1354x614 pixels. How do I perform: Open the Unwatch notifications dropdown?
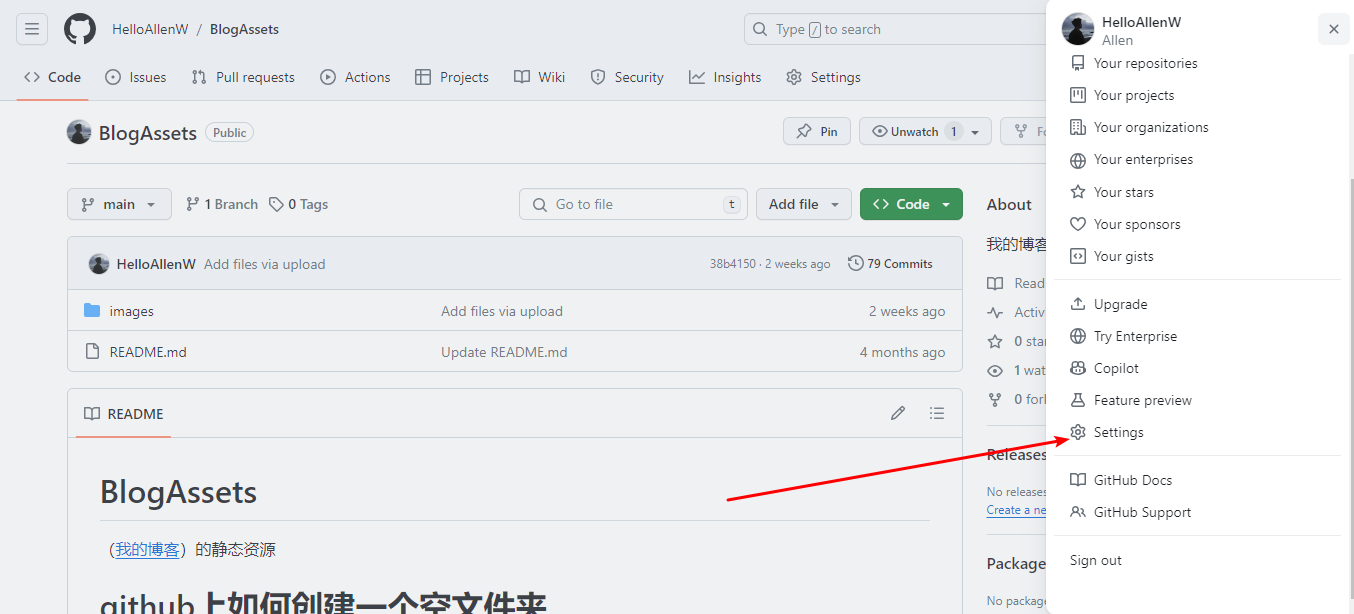pyautogui.click(x=925, y=131)
